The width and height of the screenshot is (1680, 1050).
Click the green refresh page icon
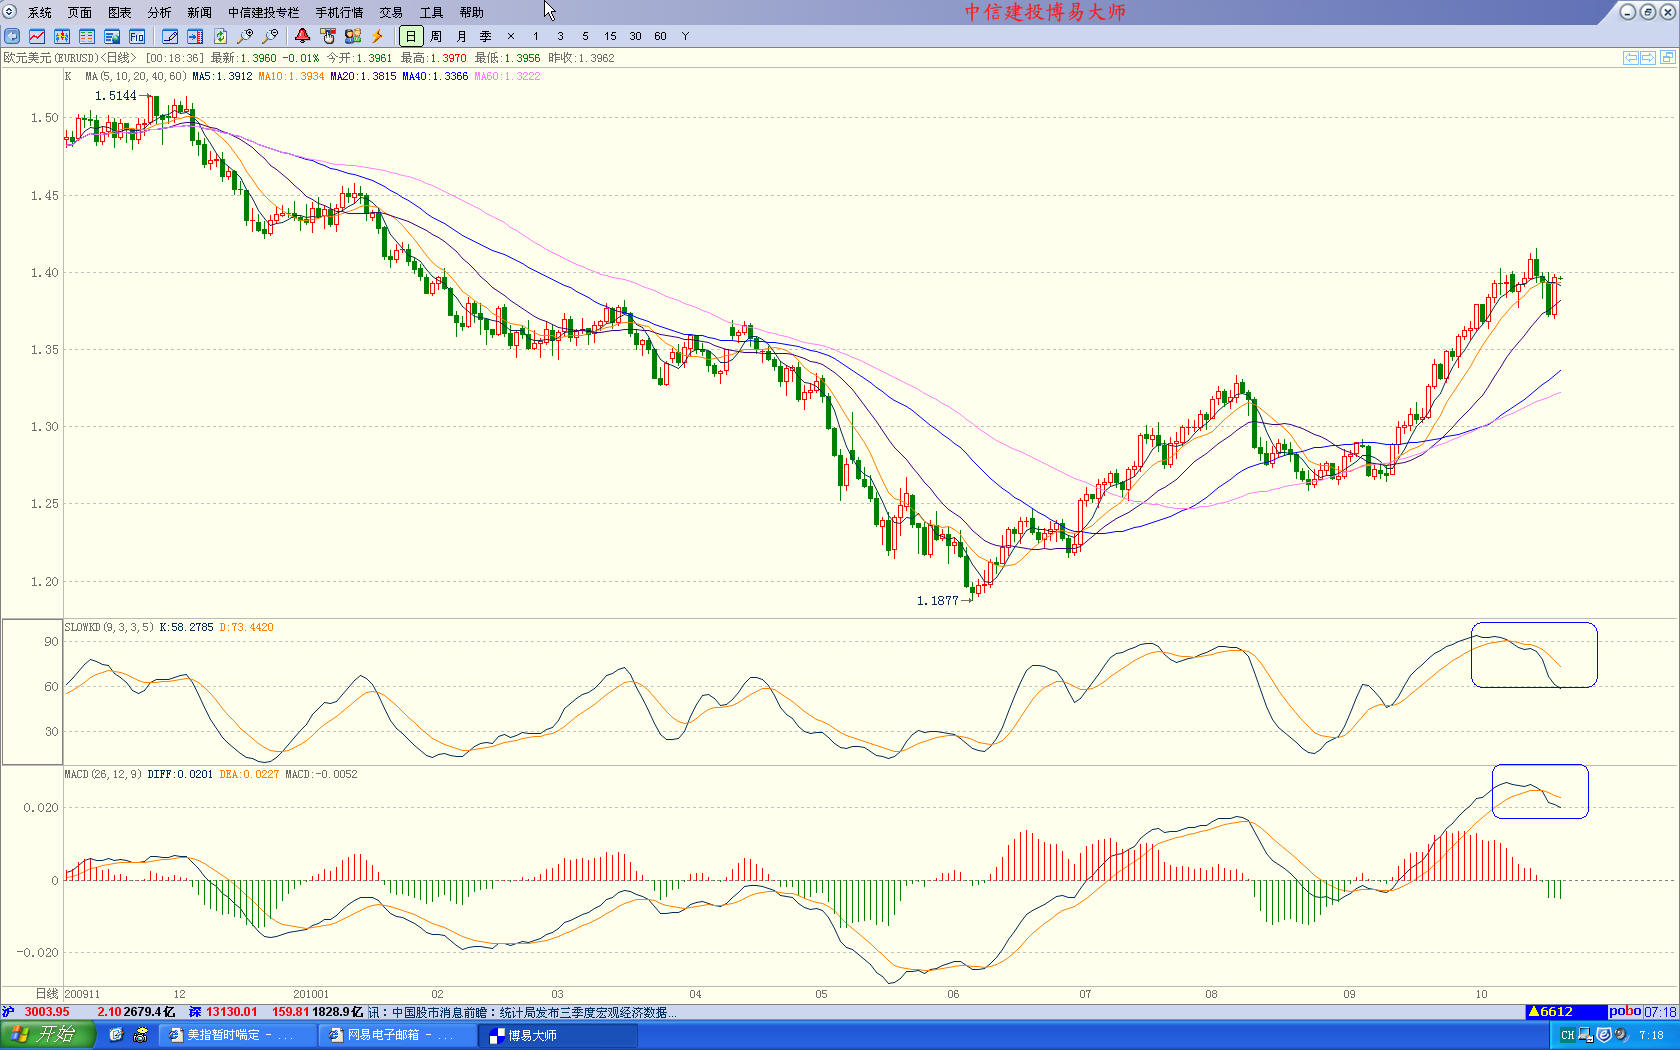[x=220, y=36]
